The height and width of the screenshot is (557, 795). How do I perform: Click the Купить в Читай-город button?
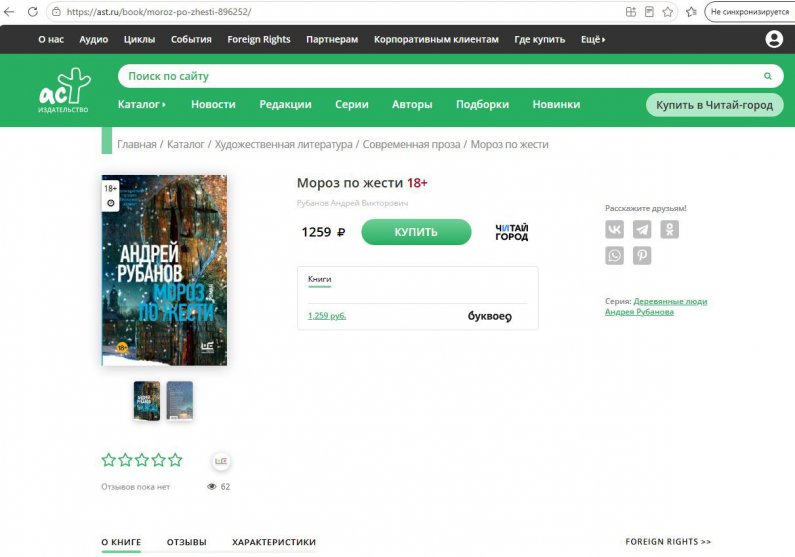pyautogui.click(x=714, y=105)
